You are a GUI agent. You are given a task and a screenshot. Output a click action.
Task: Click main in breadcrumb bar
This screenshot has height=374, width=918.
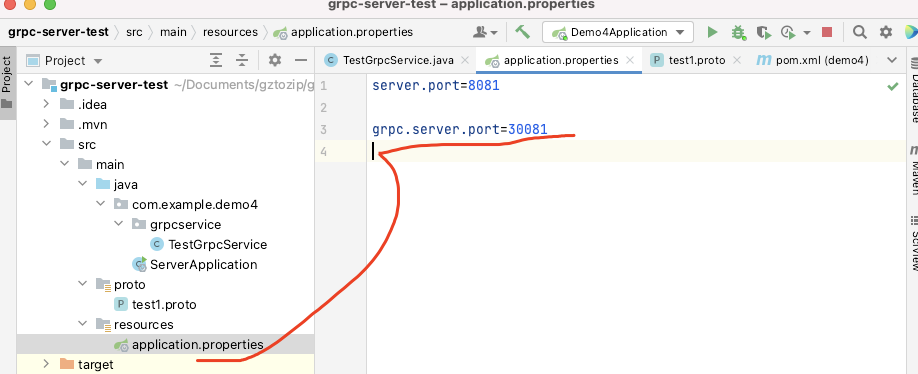173,32
